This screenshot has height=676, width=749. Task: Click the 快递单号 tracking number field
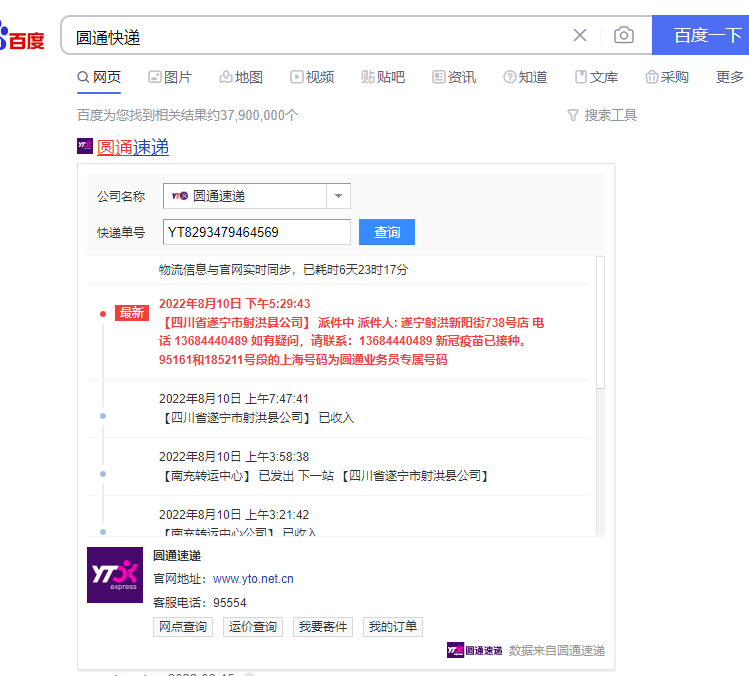(x=256, y=232)
